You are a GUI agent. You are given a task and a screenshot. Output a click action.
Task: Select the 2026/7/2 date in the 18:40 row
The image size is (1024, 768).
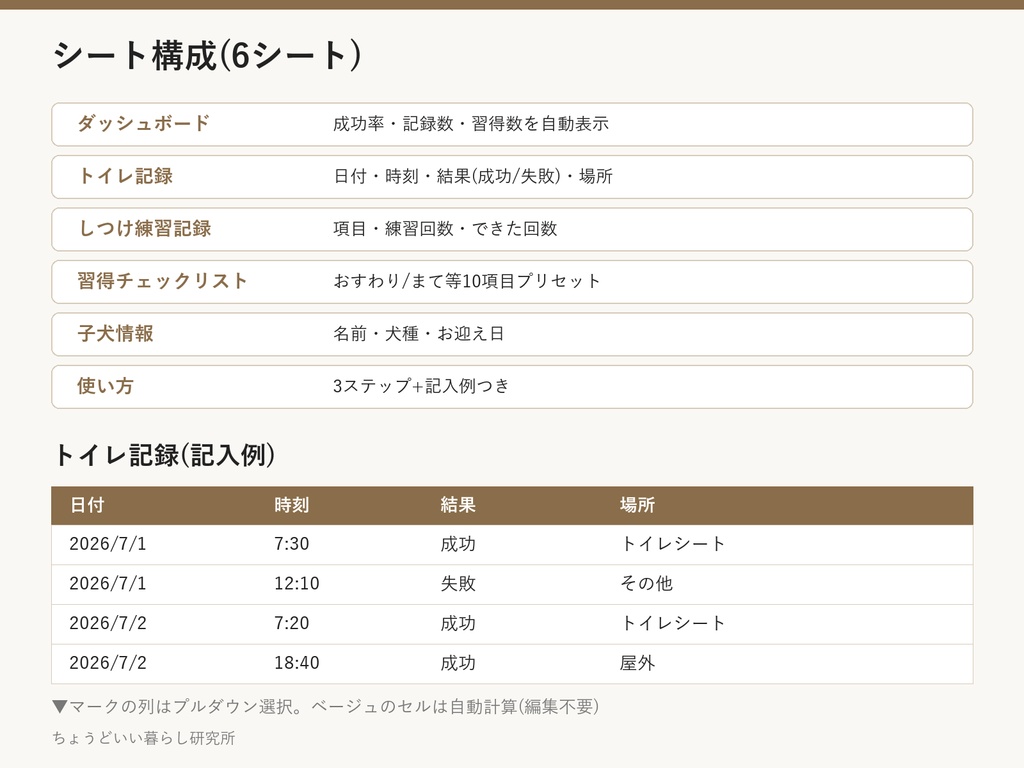pos(108,664)
